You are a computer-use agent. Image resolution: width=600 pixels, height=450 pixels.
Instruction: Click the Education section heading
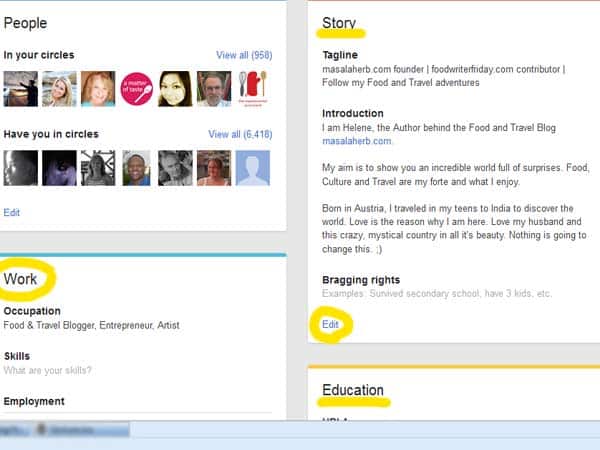point(353,390)
